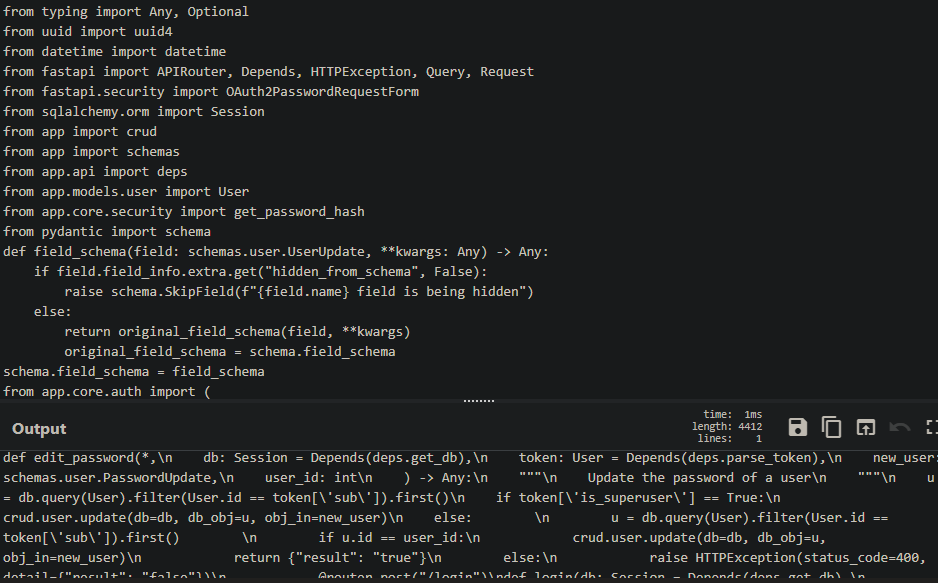This screenshot has height=583, width=938.
Task: Copy raw output to clipboard
Action: (832, 428)
